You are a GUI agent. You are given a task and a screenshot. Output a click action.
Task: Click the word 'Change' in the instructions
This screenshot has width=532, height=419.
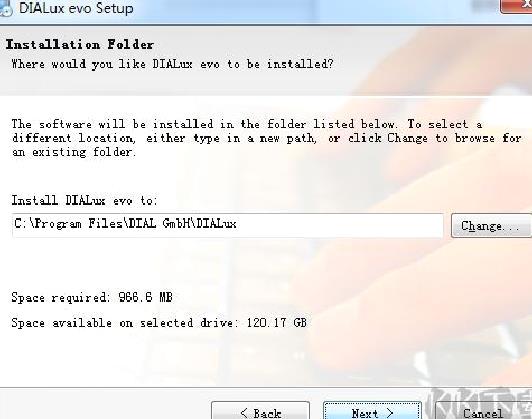[x=407, y=138]
